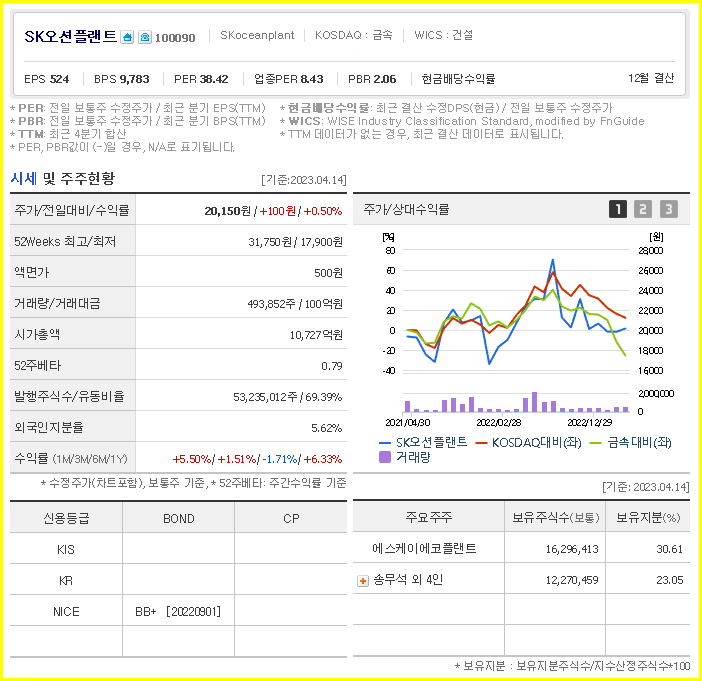Click the 현금배당수익률 label
This screenshot has width=702, height=681.
click(x=458, y=79)
